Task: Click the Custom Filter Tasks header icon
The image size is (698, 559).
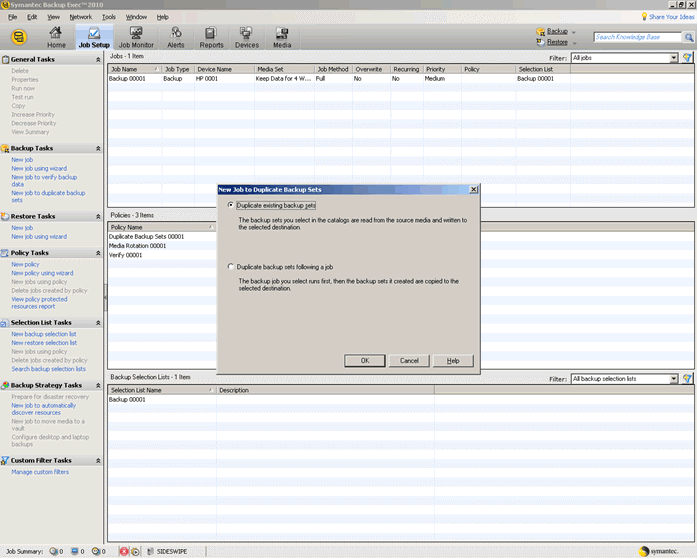Action: pos(5,461)
